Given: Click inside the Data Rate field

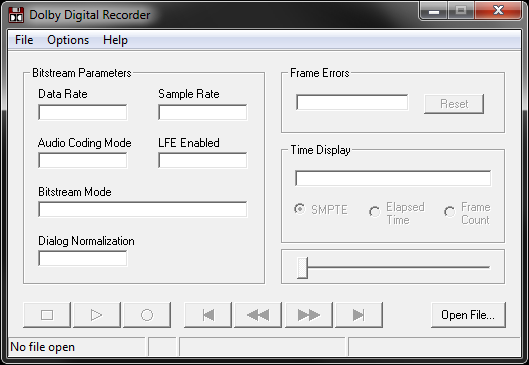Looking at the screenshot, I should [x=83, y=112].
